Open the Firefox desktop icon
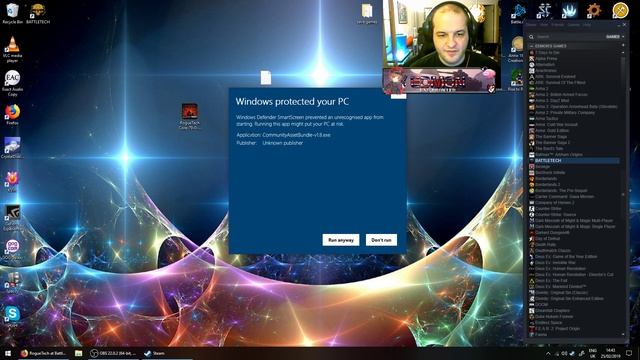 coord(12,114)
